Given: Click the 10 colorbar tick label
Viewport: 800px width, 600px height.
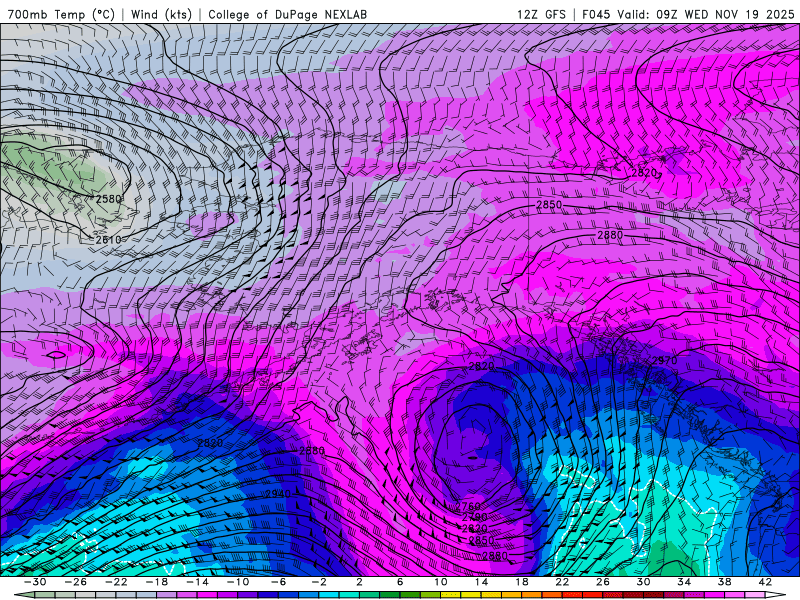Looking at the screenshot, I should (x=441, y=582).
